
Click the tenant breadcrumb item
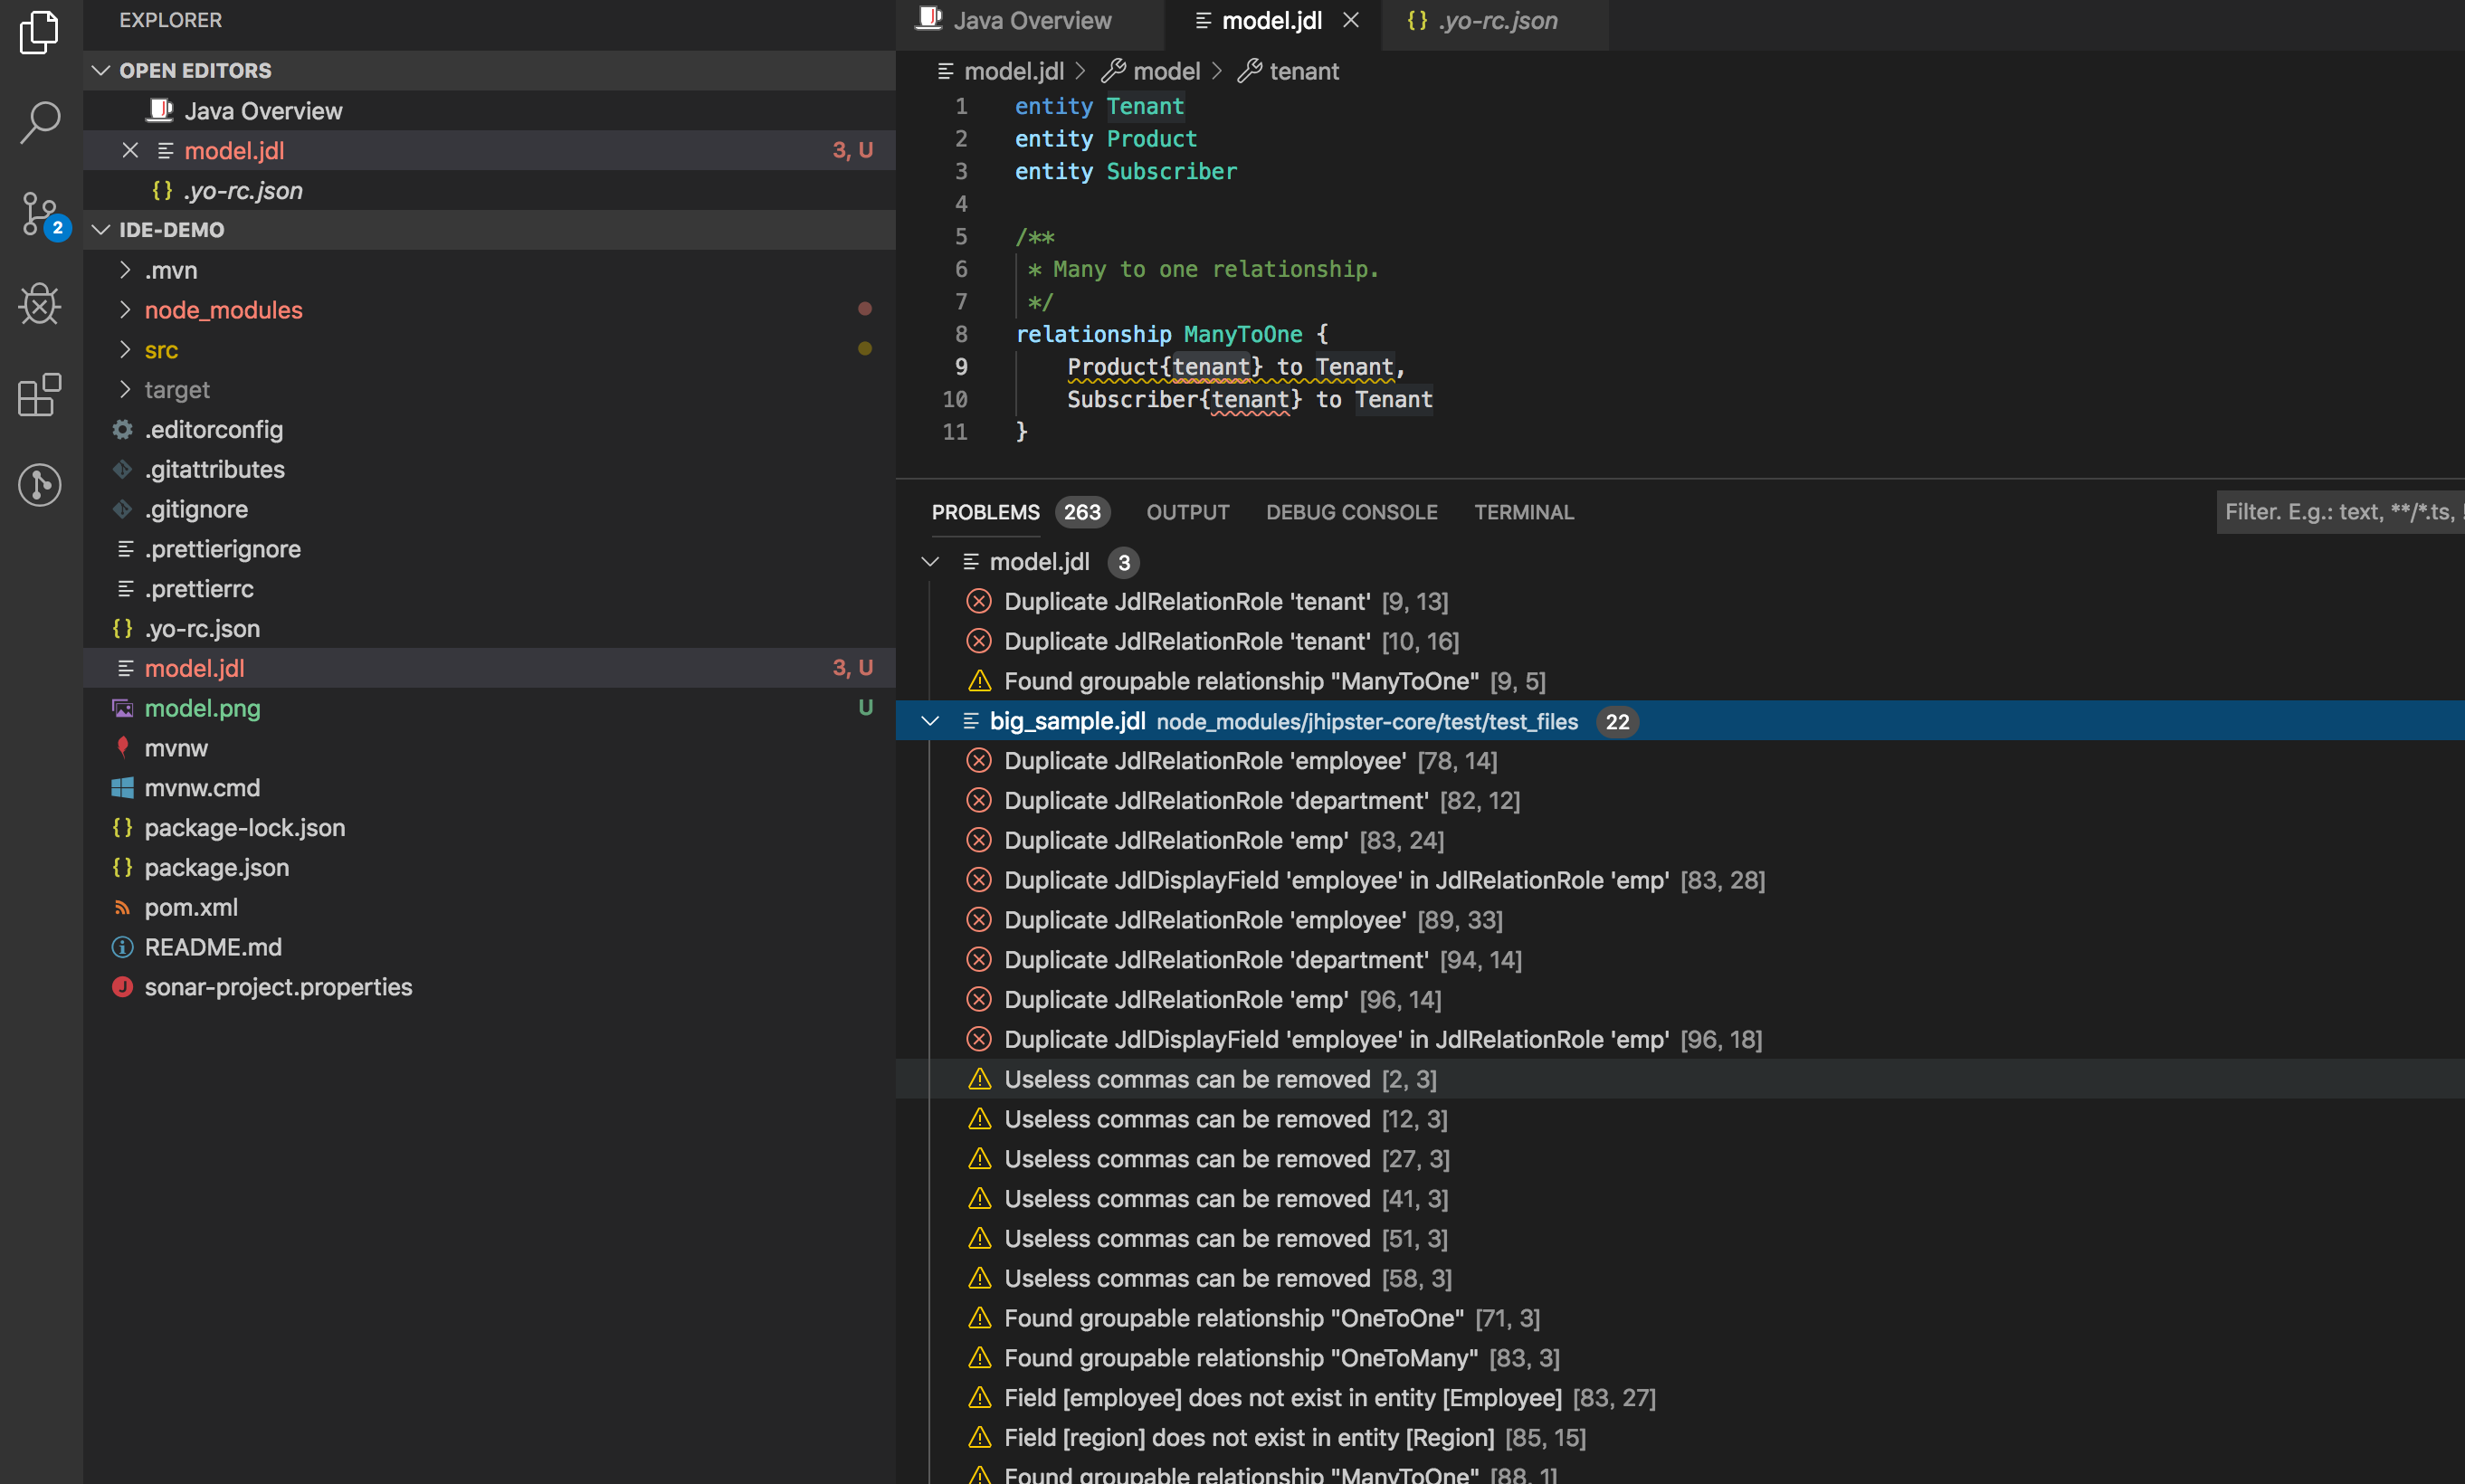tap(1303, 71)
